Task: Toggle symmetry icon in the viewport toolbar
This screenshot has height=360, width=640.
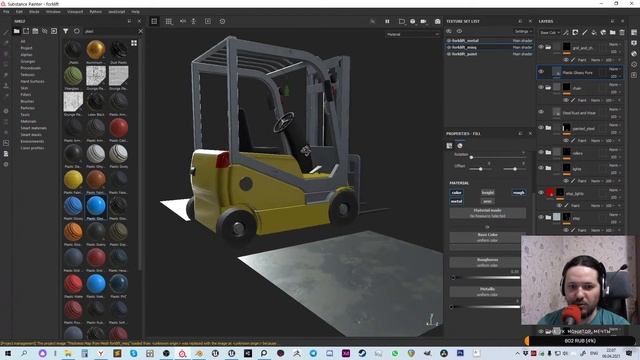Action: click(x=183, y=21)
